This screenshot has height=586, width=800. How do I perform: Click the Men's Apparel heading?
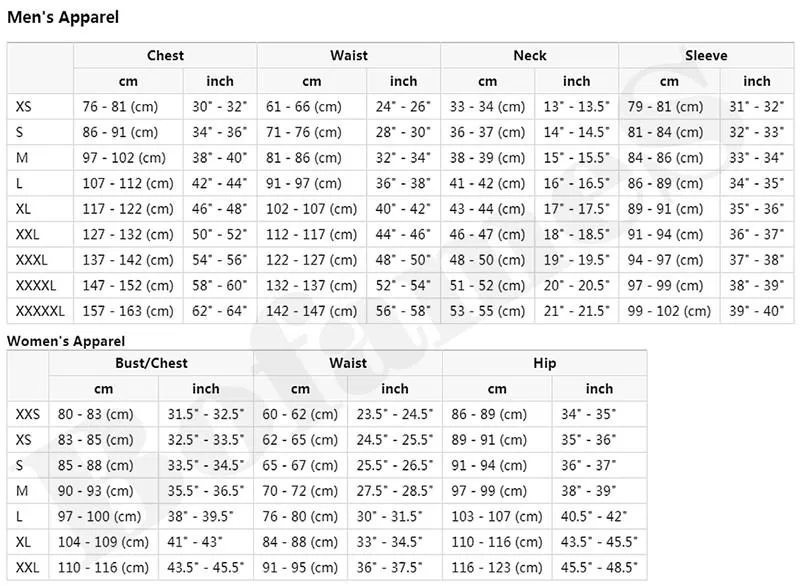[63, 17]
